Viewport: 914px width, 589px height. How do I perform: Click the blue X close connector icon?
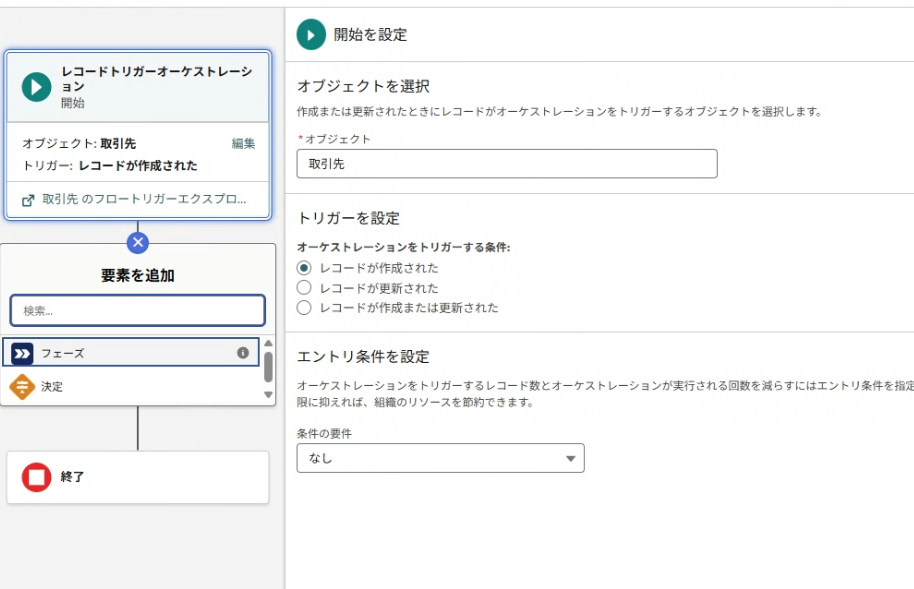138,243
